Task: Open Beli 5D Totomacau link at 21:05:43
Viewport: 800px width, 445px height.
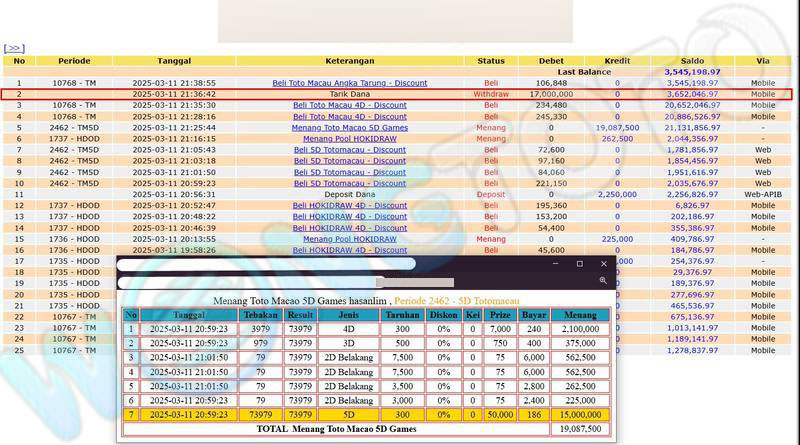Action: point(349,150)
